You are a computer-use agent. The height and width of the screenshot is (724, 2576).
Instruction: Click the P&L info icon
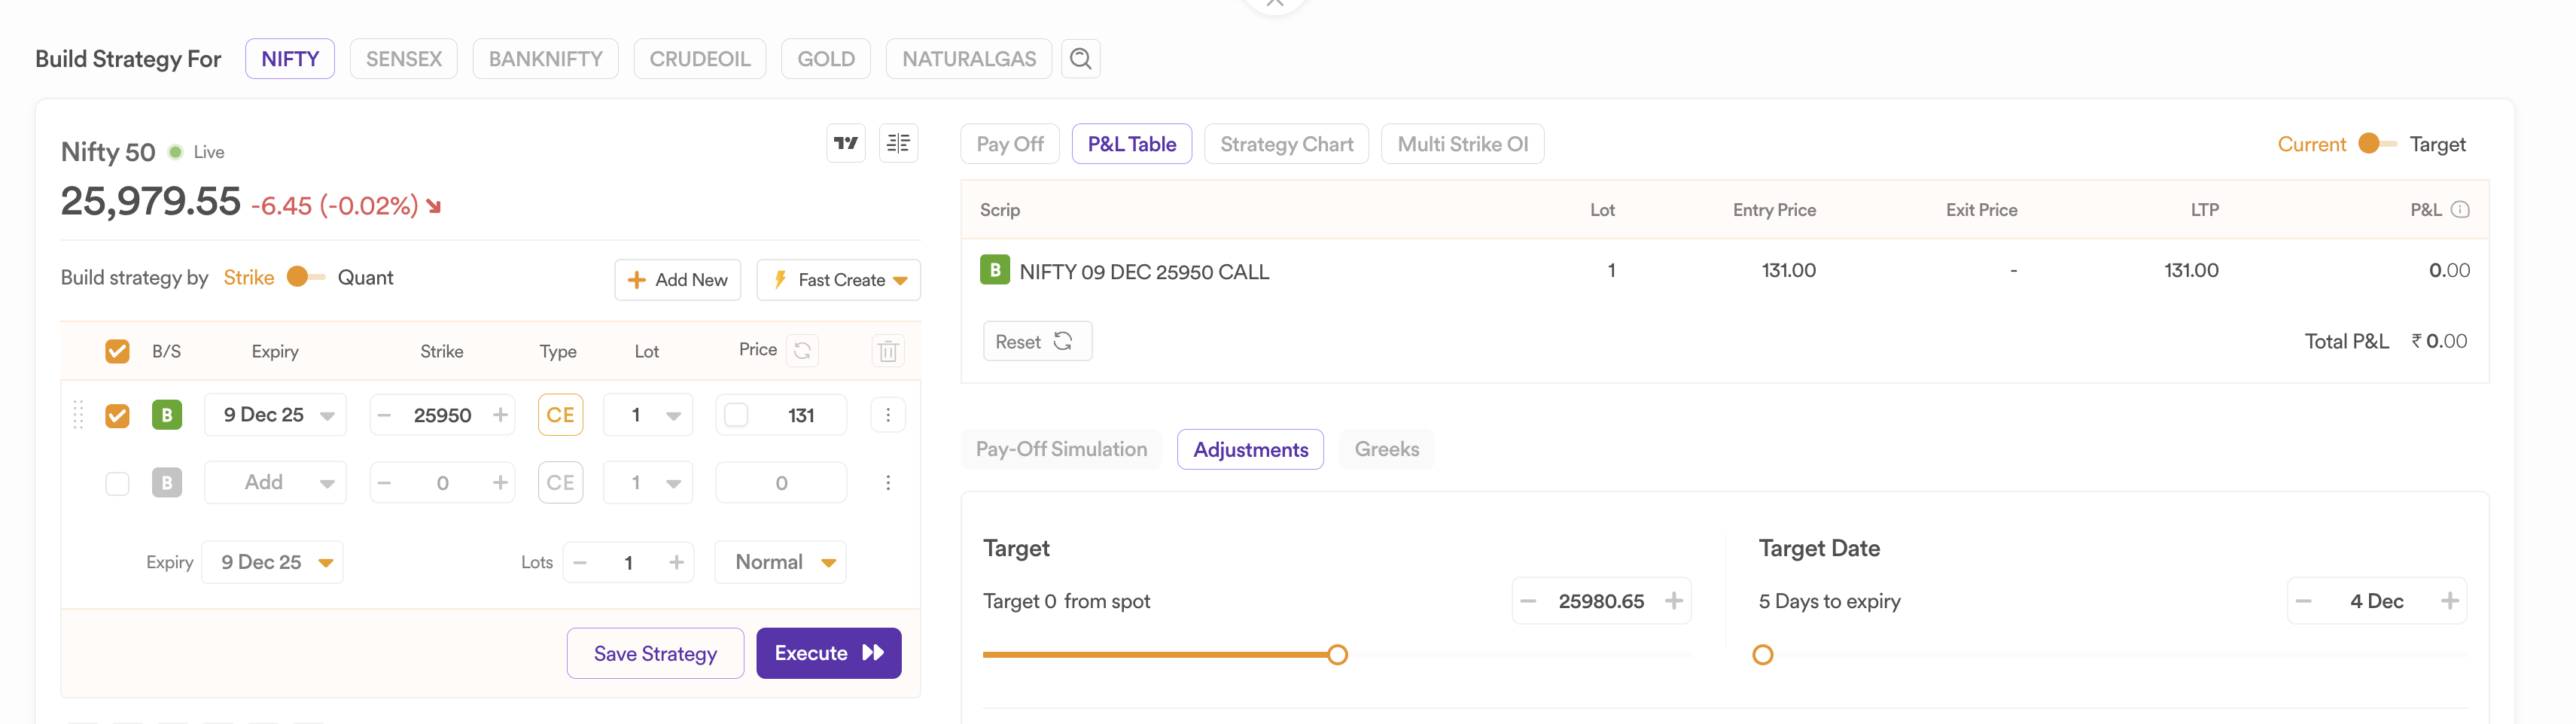[x=2461, y=210]
